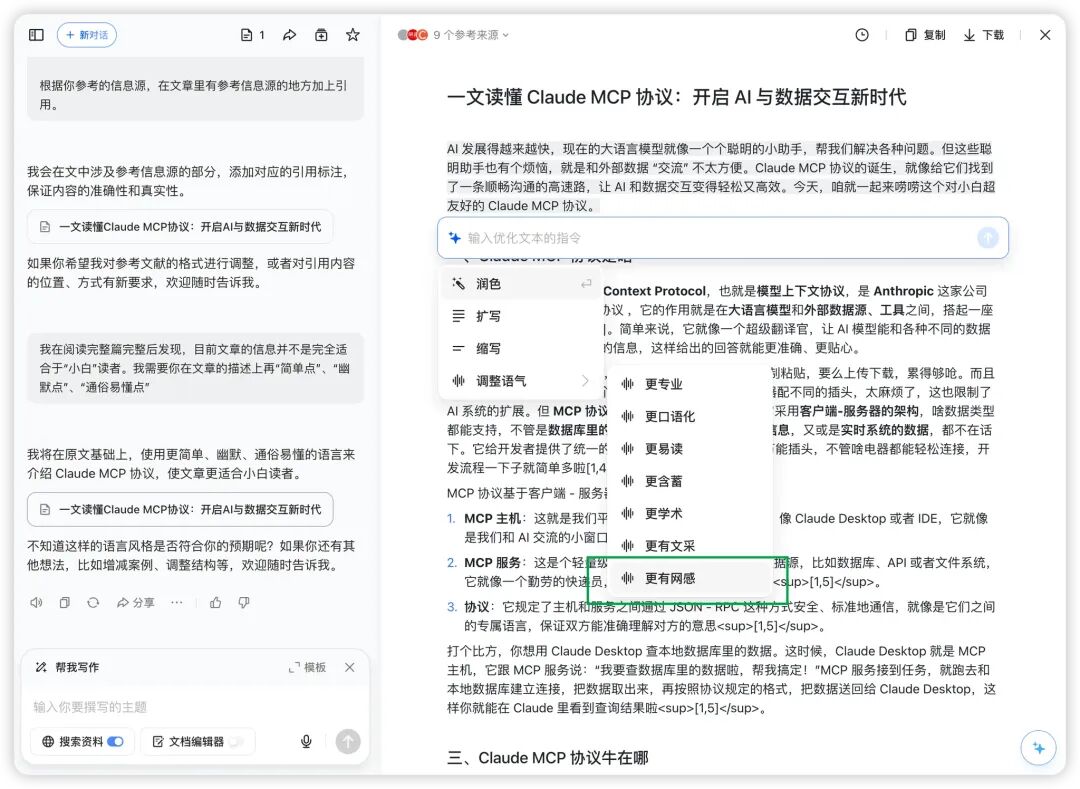Choose the 更口语化 tone option
The height and width of the screenshot is (789, 1080).
pyautogui.click(x=689, y=417)
